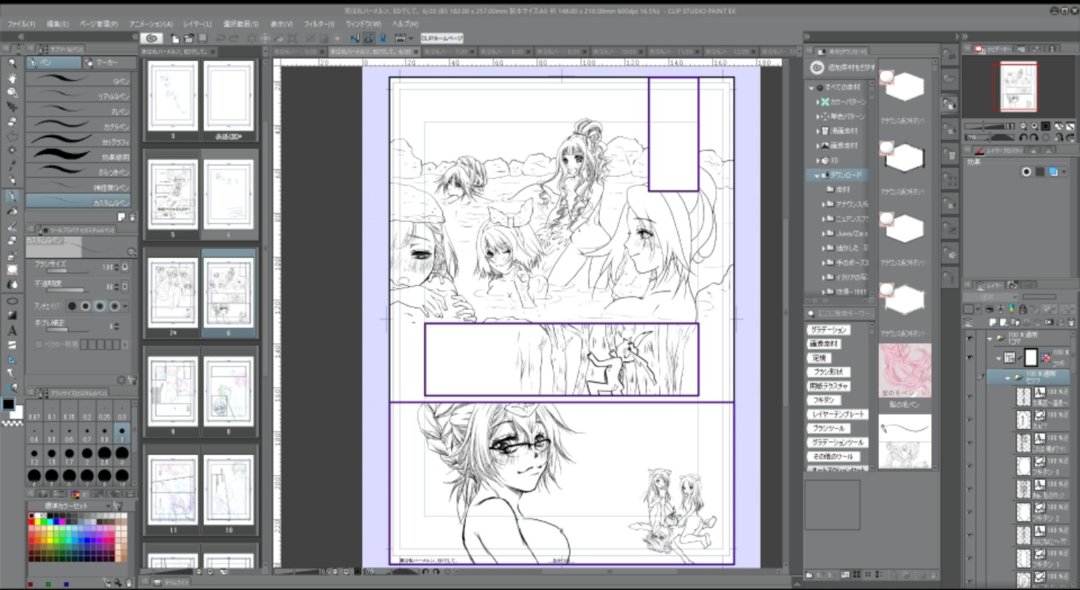Image resolution: width=1080 pixels, height=590 pixels.
Task: Click the navigator zoom out icon
Action: [x=1023, y=127]
